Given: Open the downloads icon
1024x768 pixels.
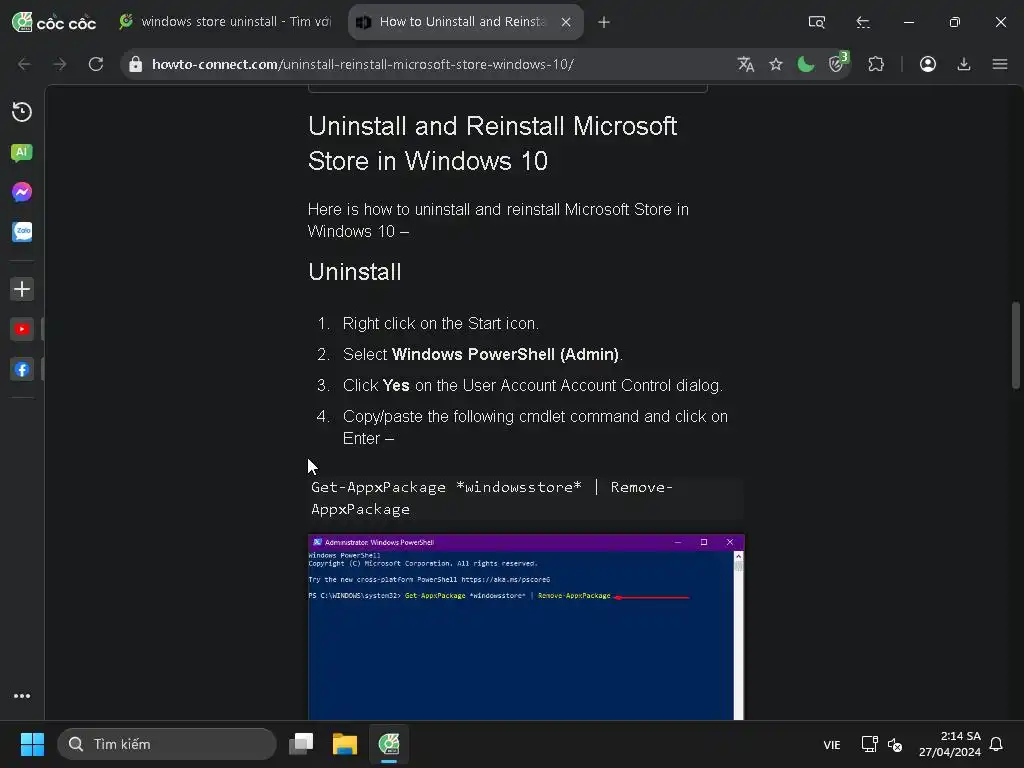Looking at the screenshot, I should pos(963,64).
